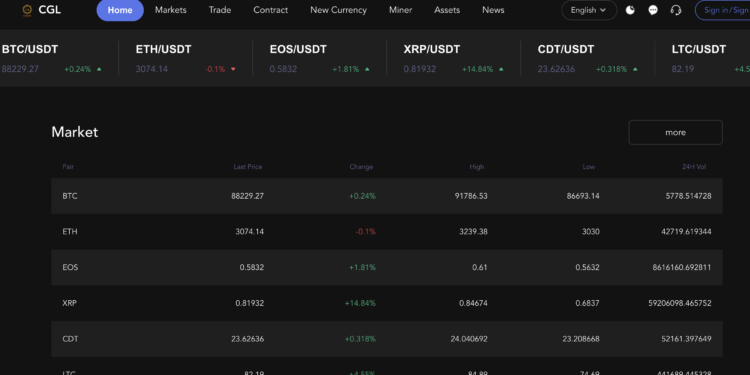Screen dimensions: 750x375
Task: Click the Sign in / Sign up button
Action: pyautogui.click(x=722, y=10)
